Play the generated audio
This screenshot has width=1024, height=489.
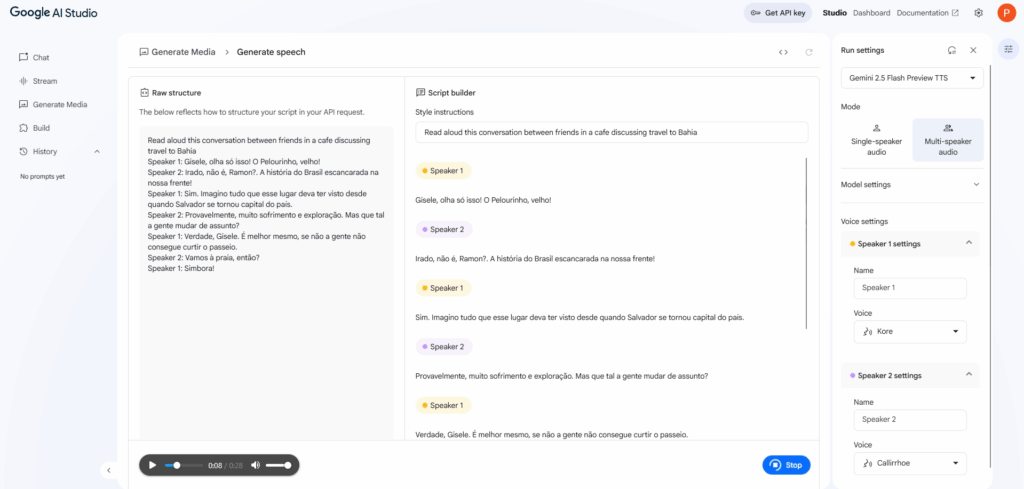tap(153, 465)
